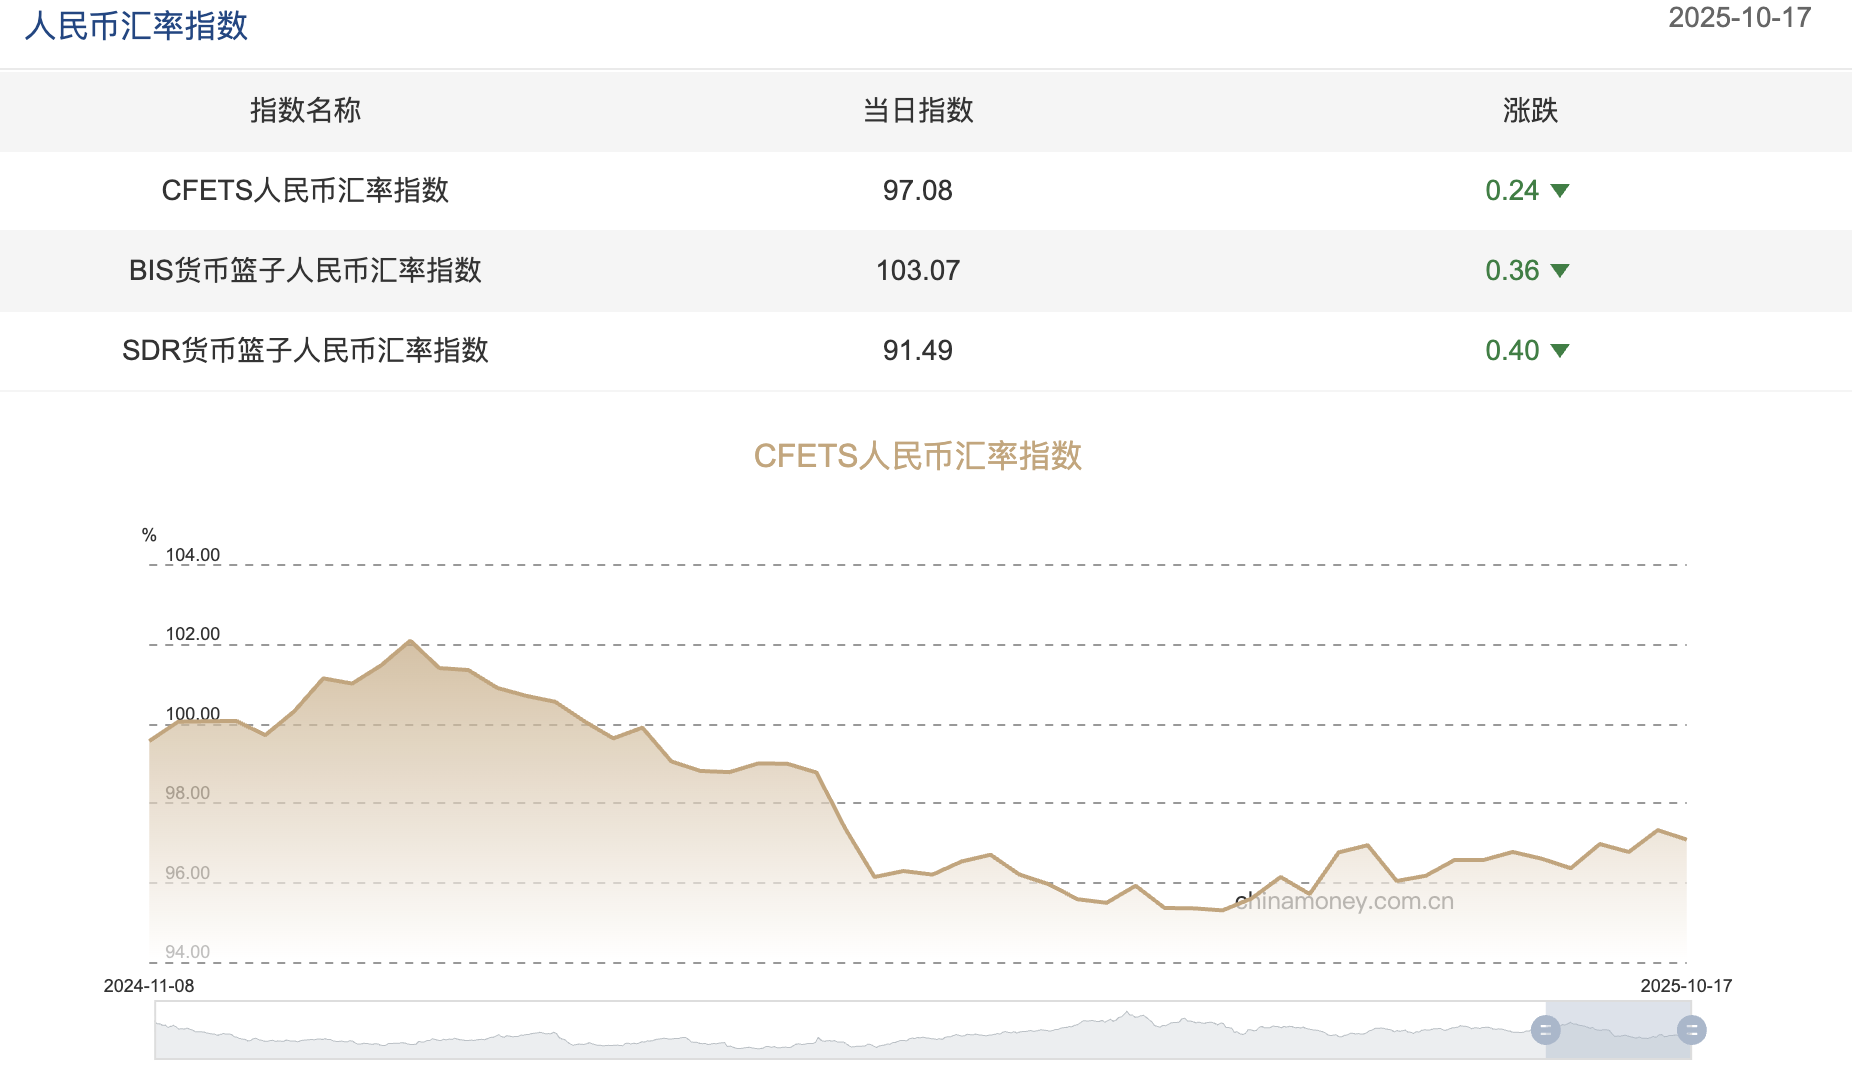Click the 指数名称 column header
Image resolution: width=1856 pixels, height=1090 pixels.
(307, 111)
